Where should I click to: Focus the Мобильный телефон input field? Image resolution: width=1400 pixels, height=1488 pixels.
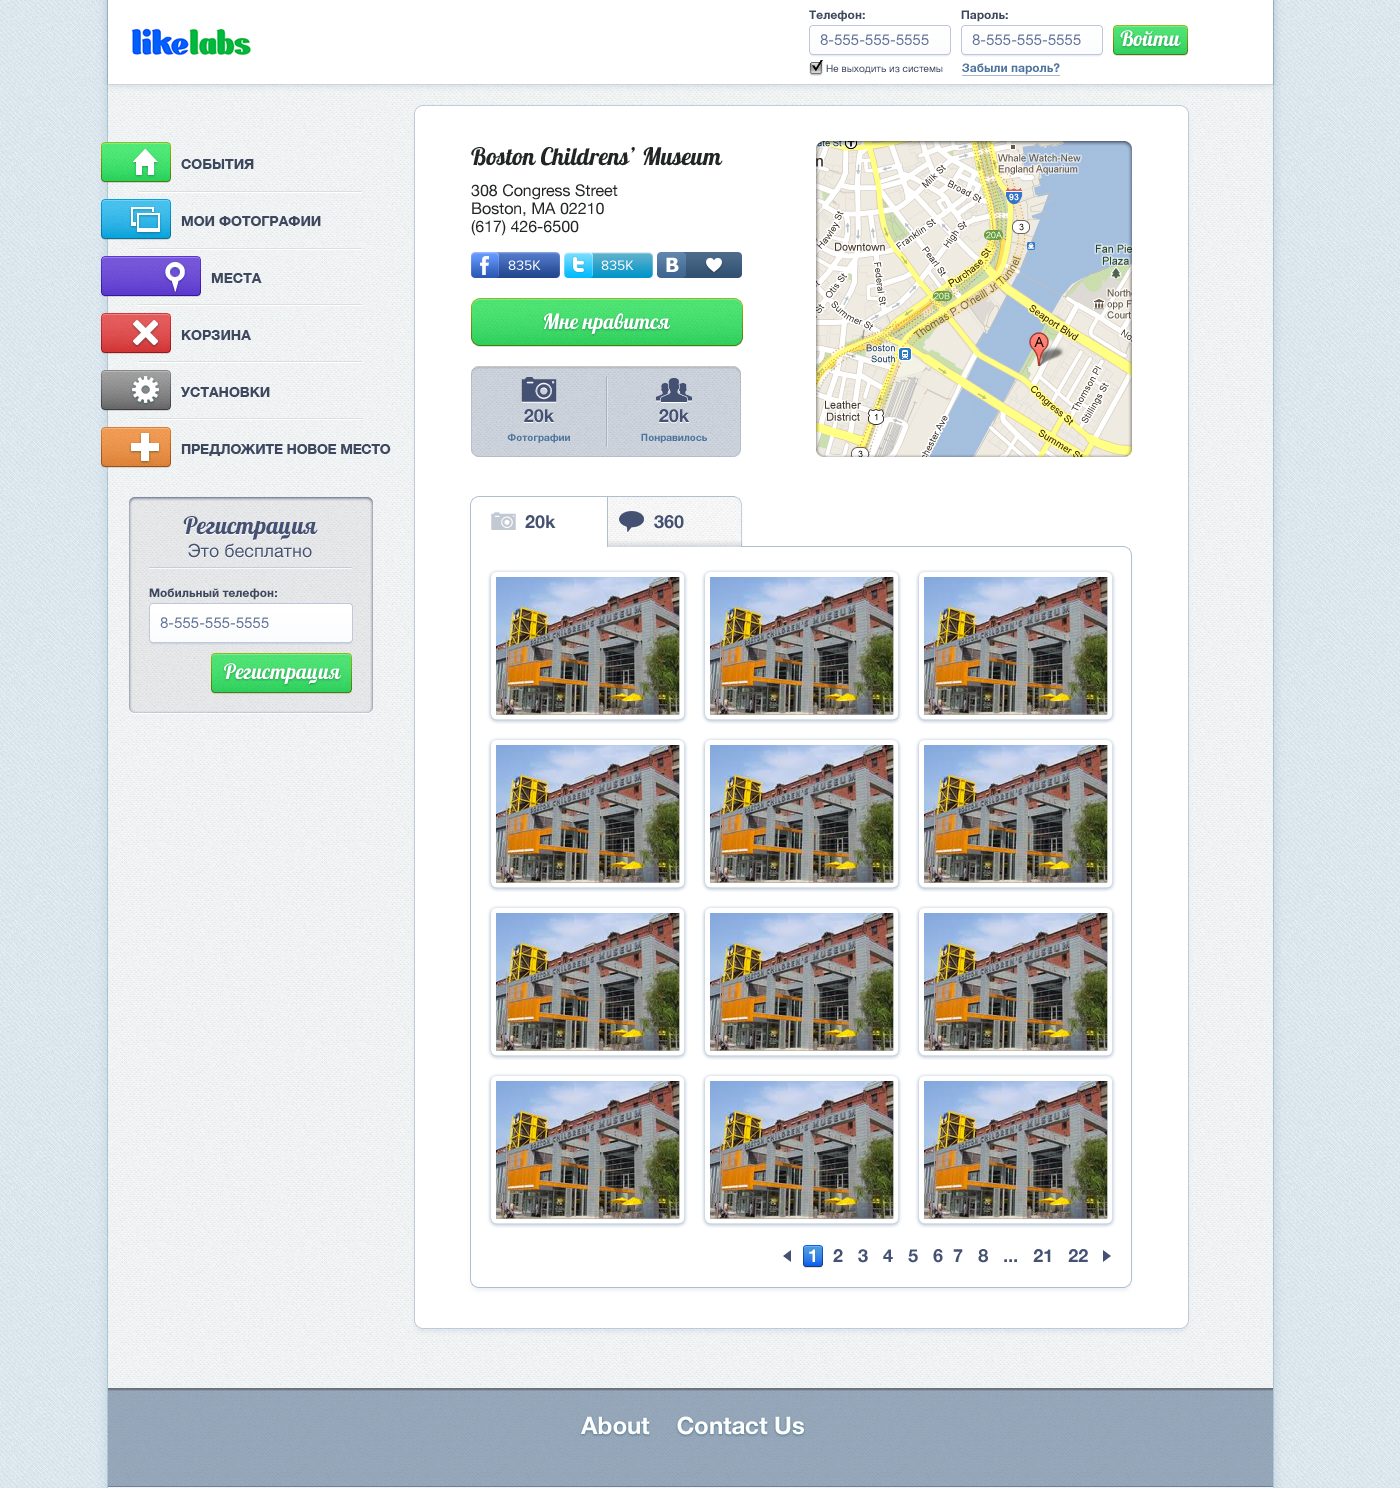pyautogui.click(x=250, y=623)
